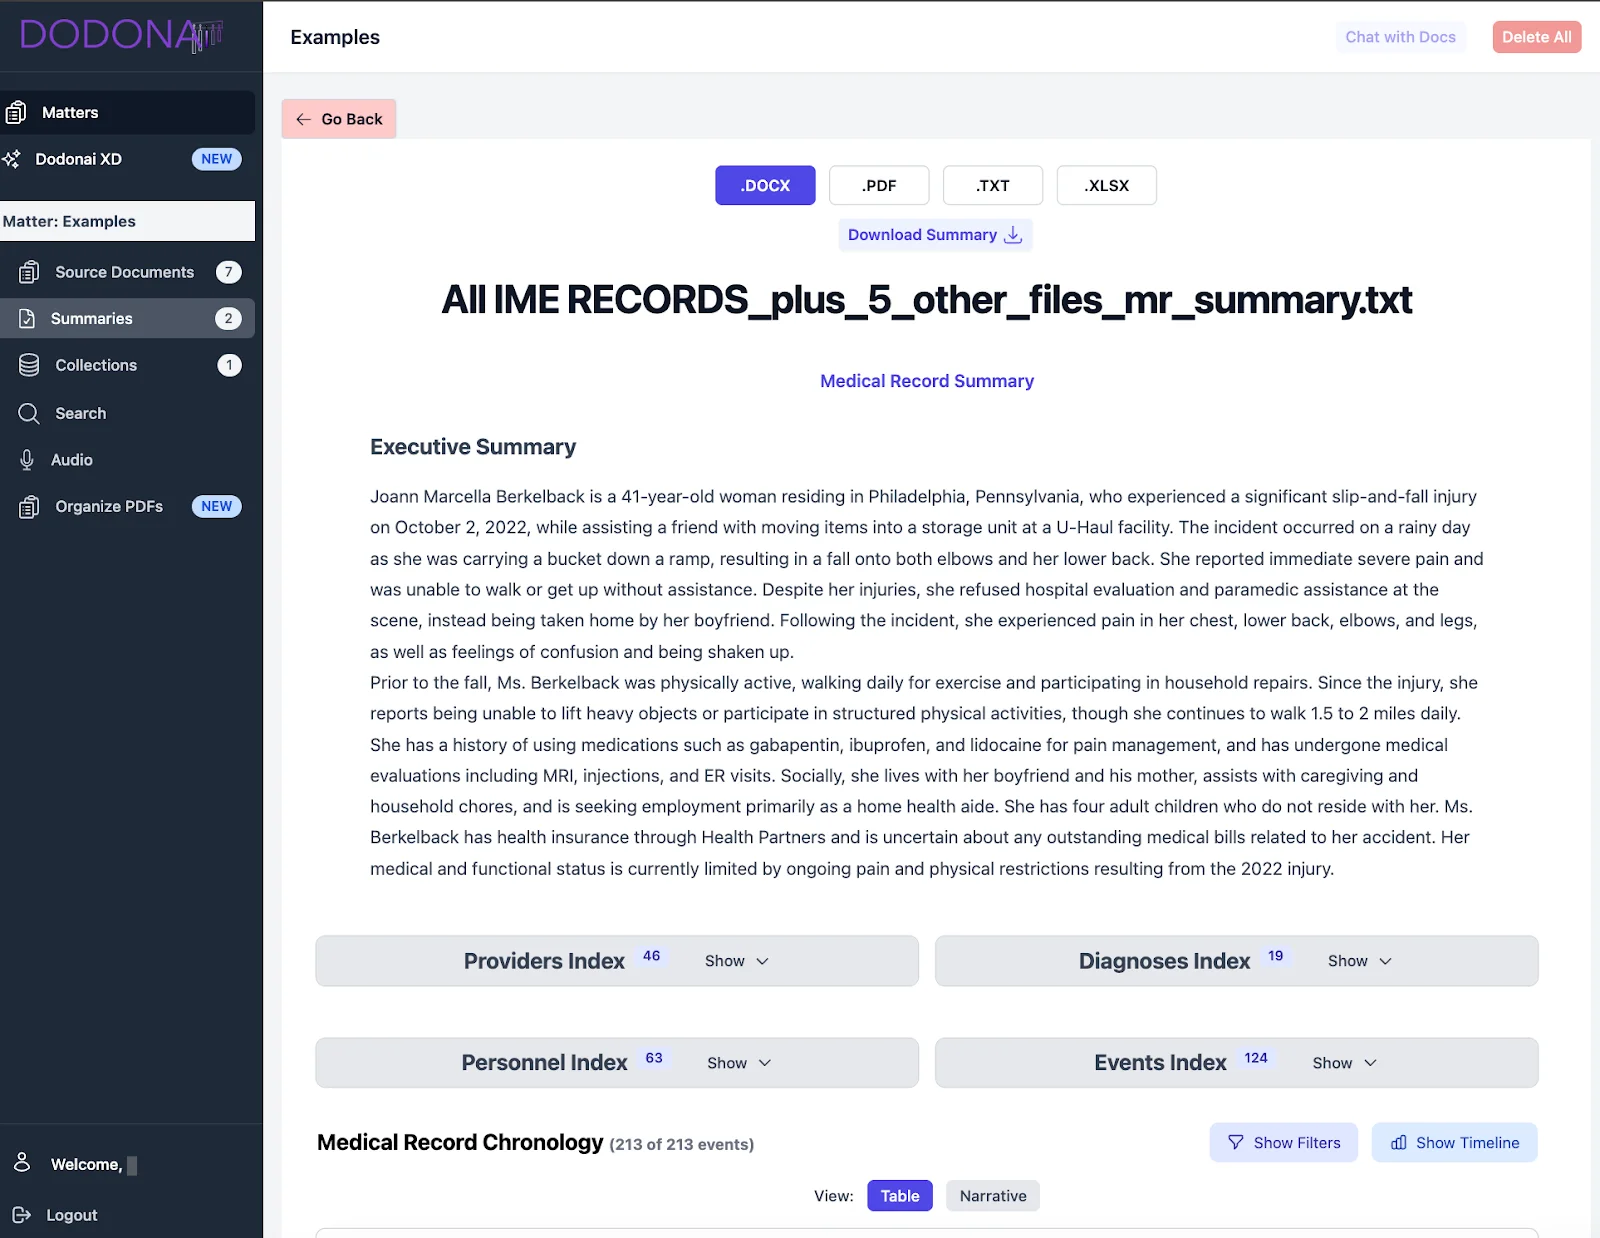Click the Organize PDFs icon

tap(29, 507)
